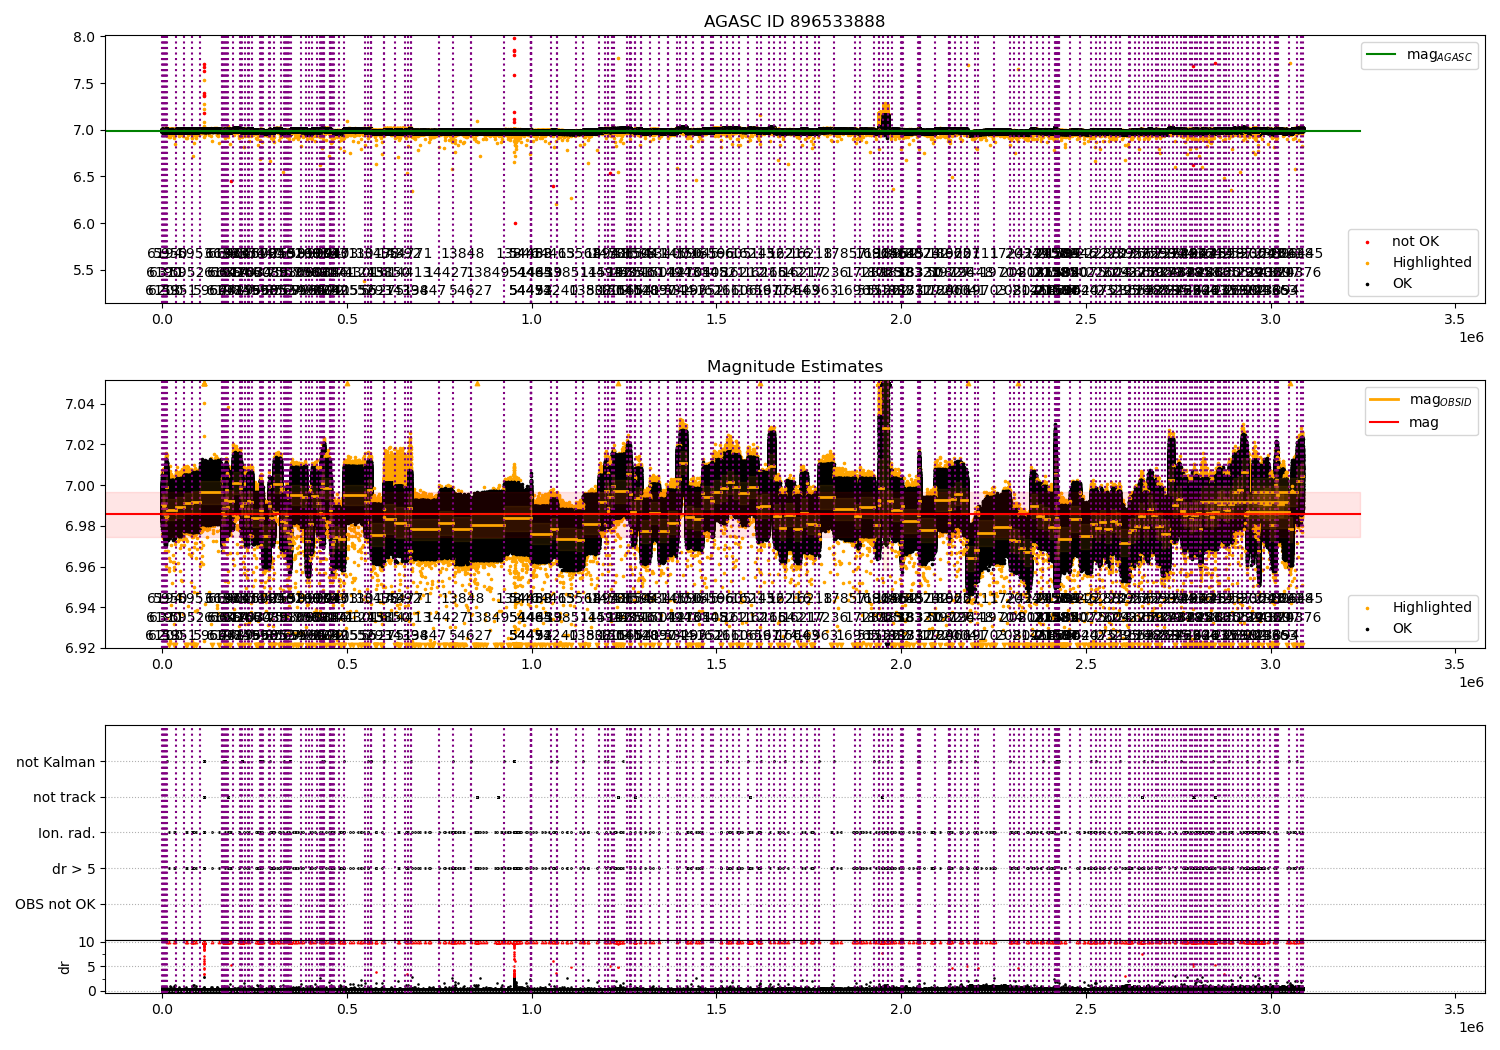Click the 'Magnitude Estimates' subplot title

point(794,367)
